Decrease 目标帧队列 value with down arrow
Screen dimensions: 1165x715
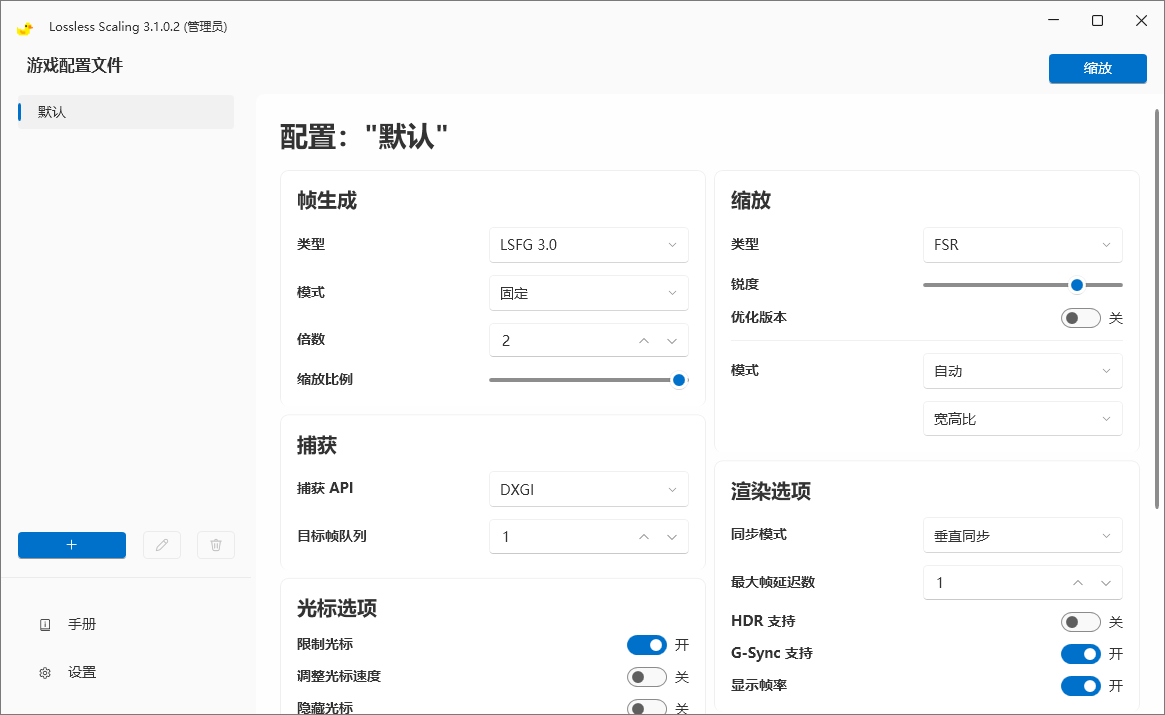tap(672, 537)
